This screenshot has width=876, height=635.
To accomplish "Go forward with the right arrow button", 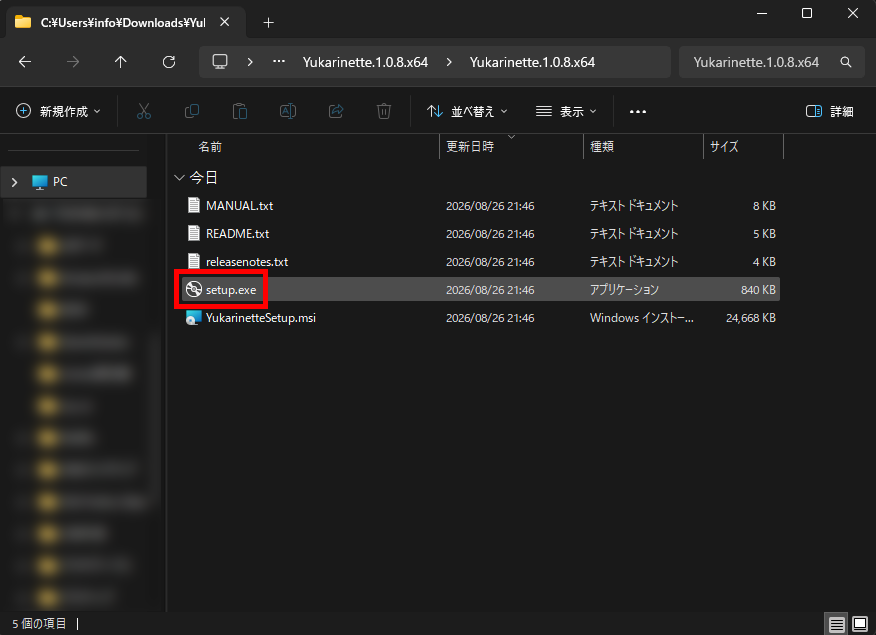I will (73, 62).
